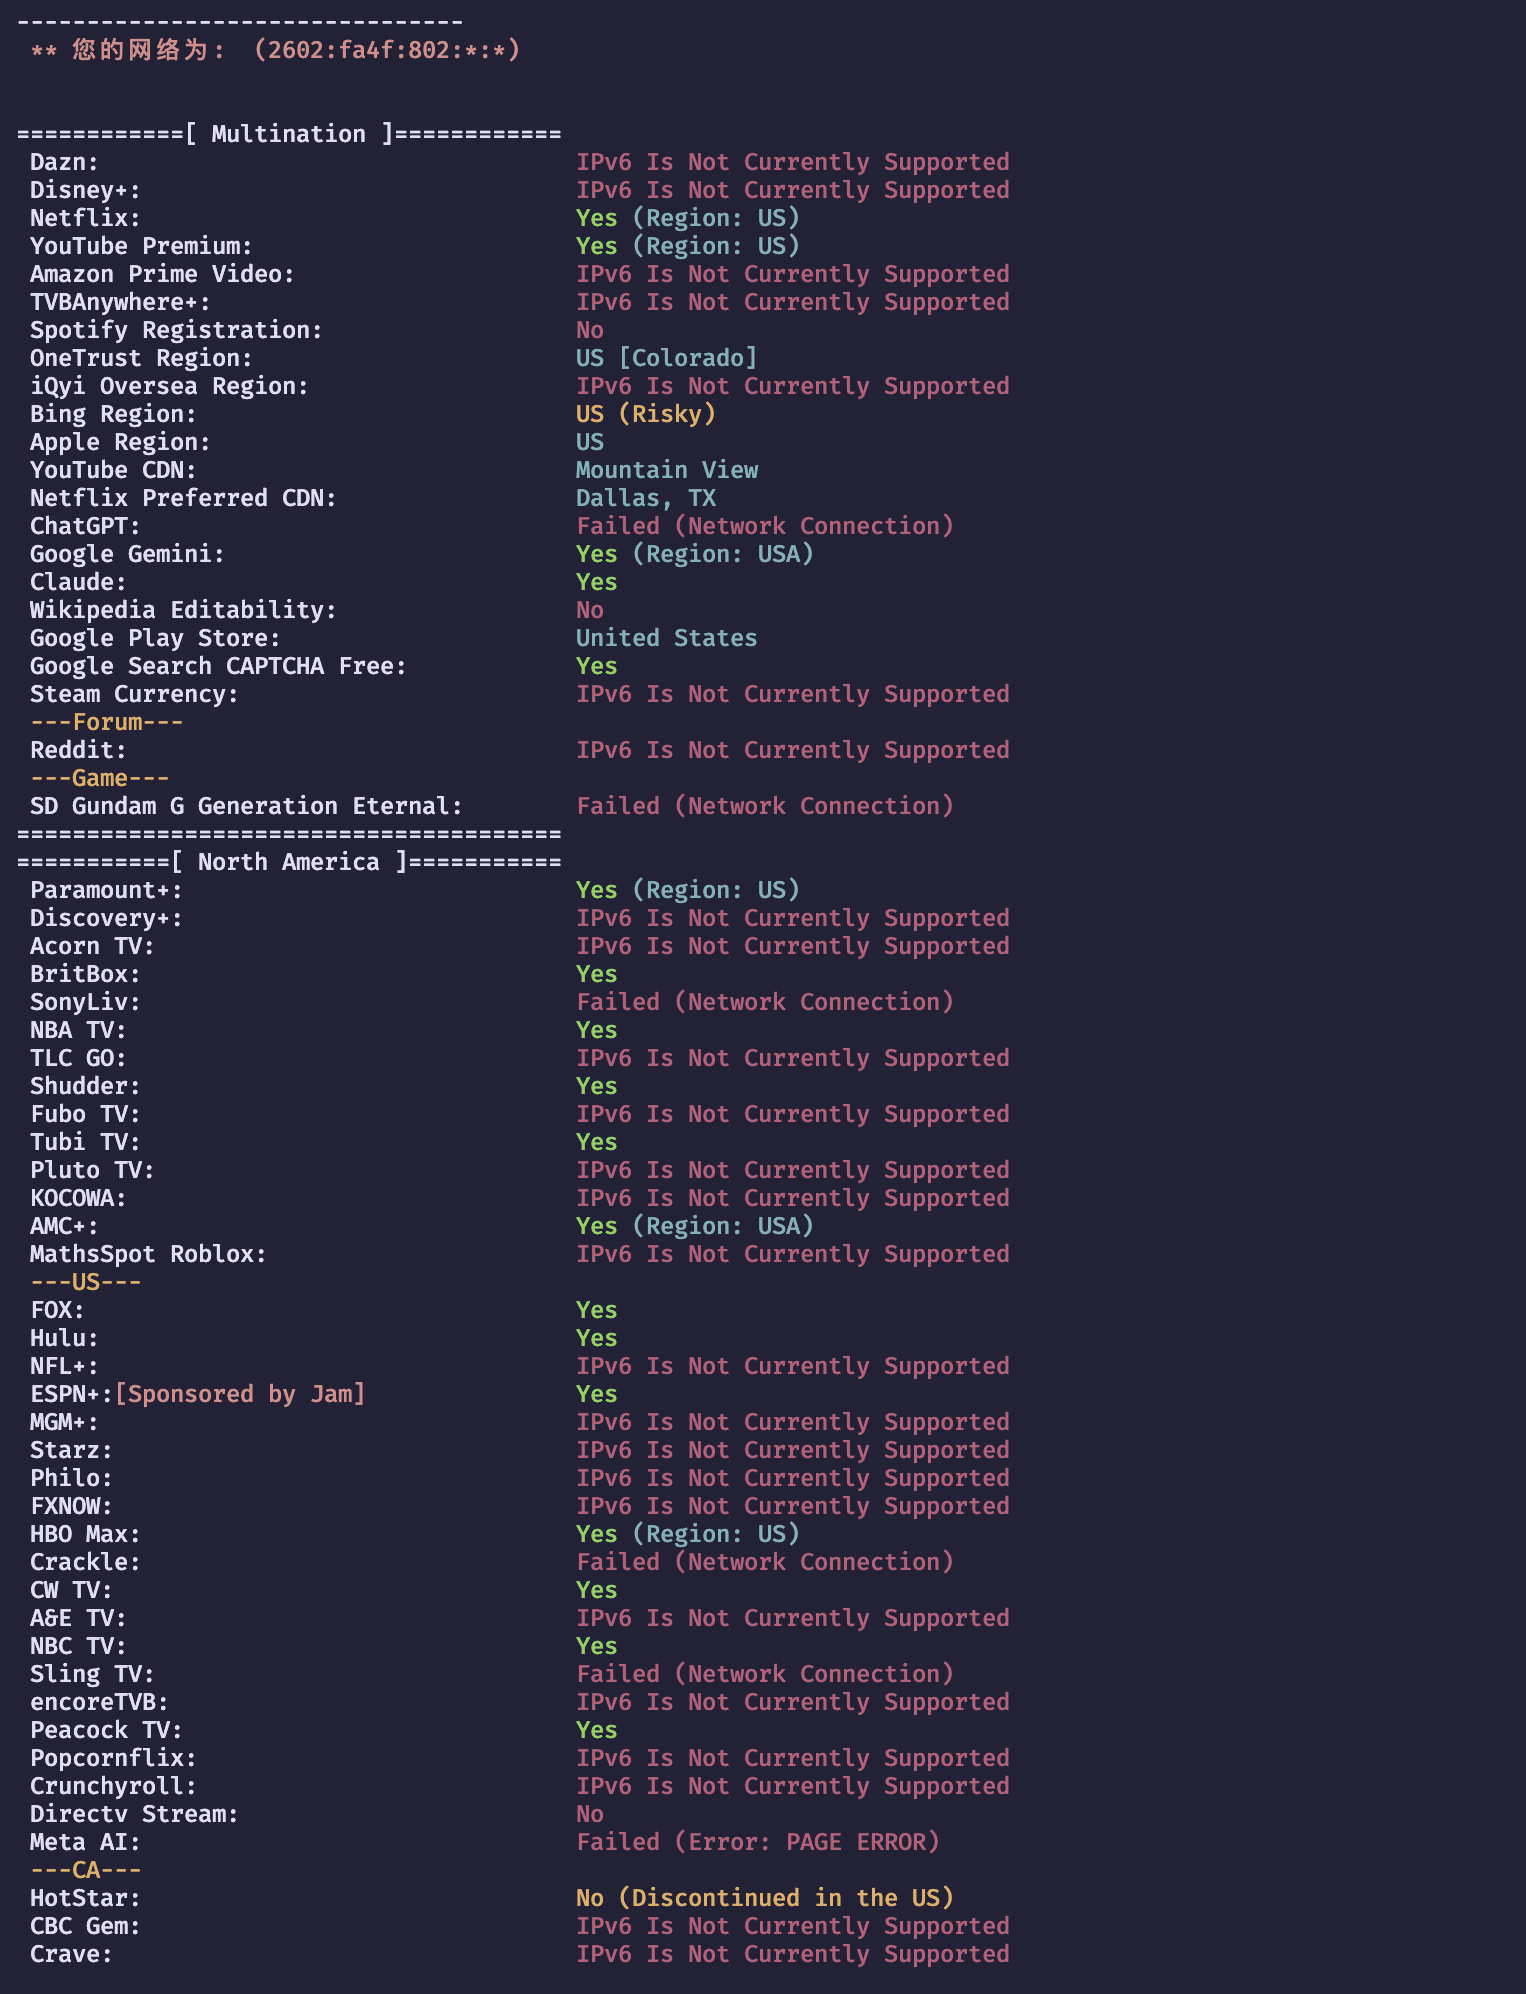Click HotStar No (Discontinued in the US)

(765, 1898)
